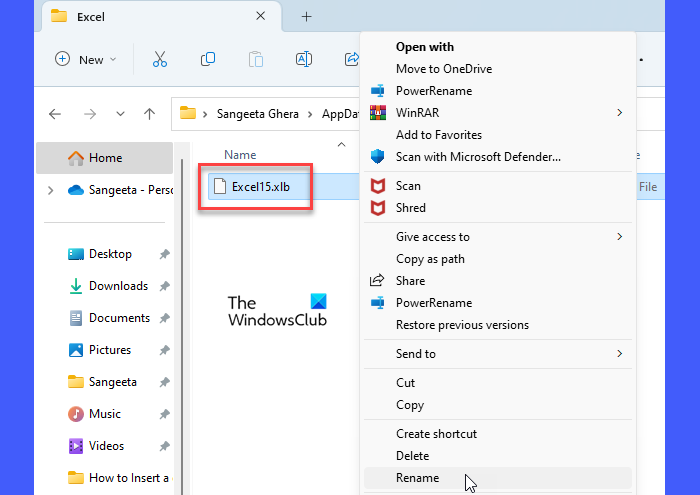
Task: Expand the Send to submenu
Action: coord(498,354)
